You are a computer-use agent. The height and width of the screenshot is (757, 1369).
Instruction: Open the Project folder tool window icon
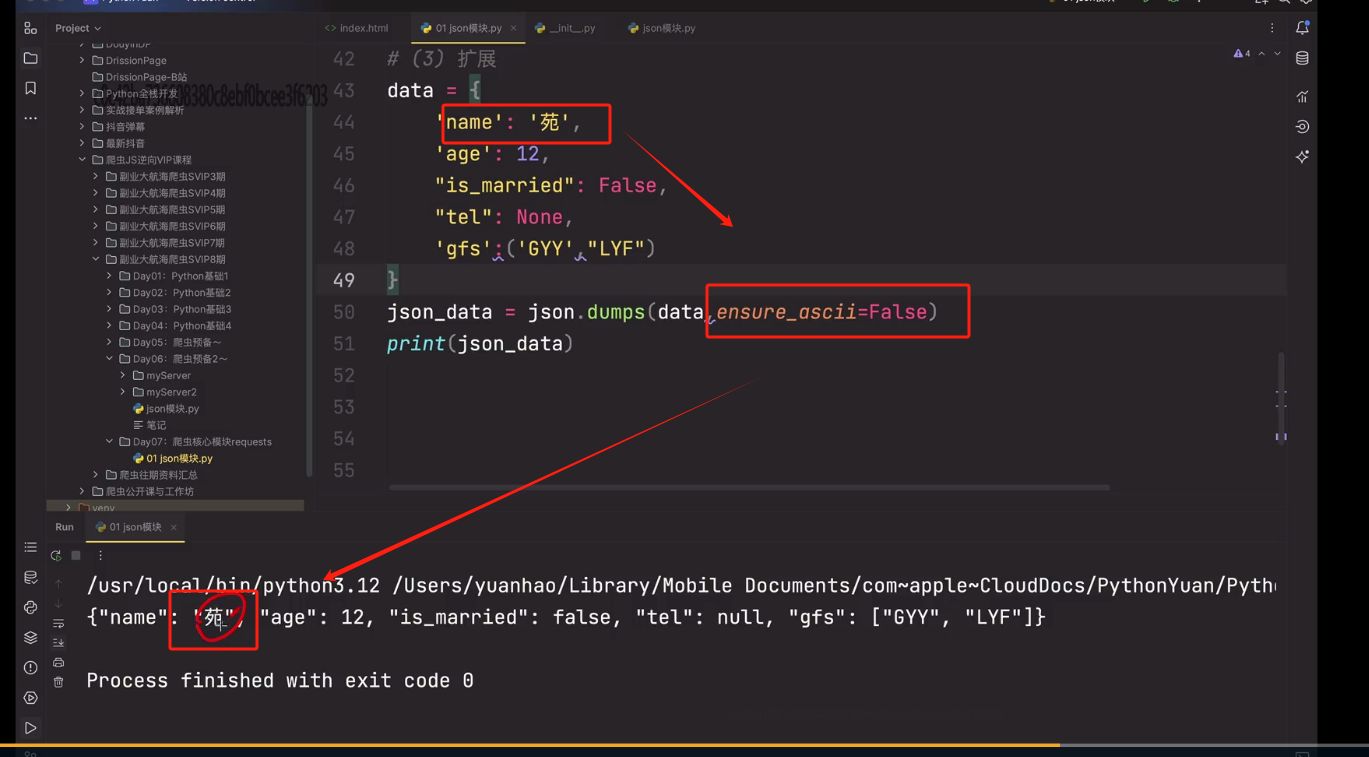[x=30, y=58]
